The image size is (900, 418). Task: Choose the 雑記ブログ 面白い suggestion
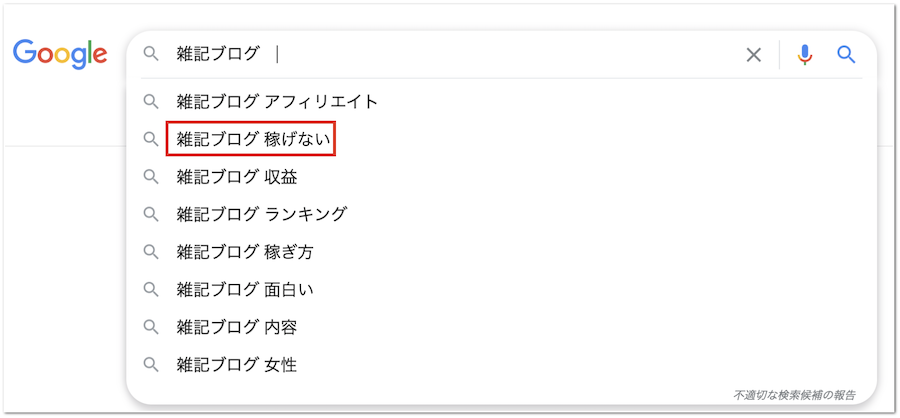coord(245,290)
